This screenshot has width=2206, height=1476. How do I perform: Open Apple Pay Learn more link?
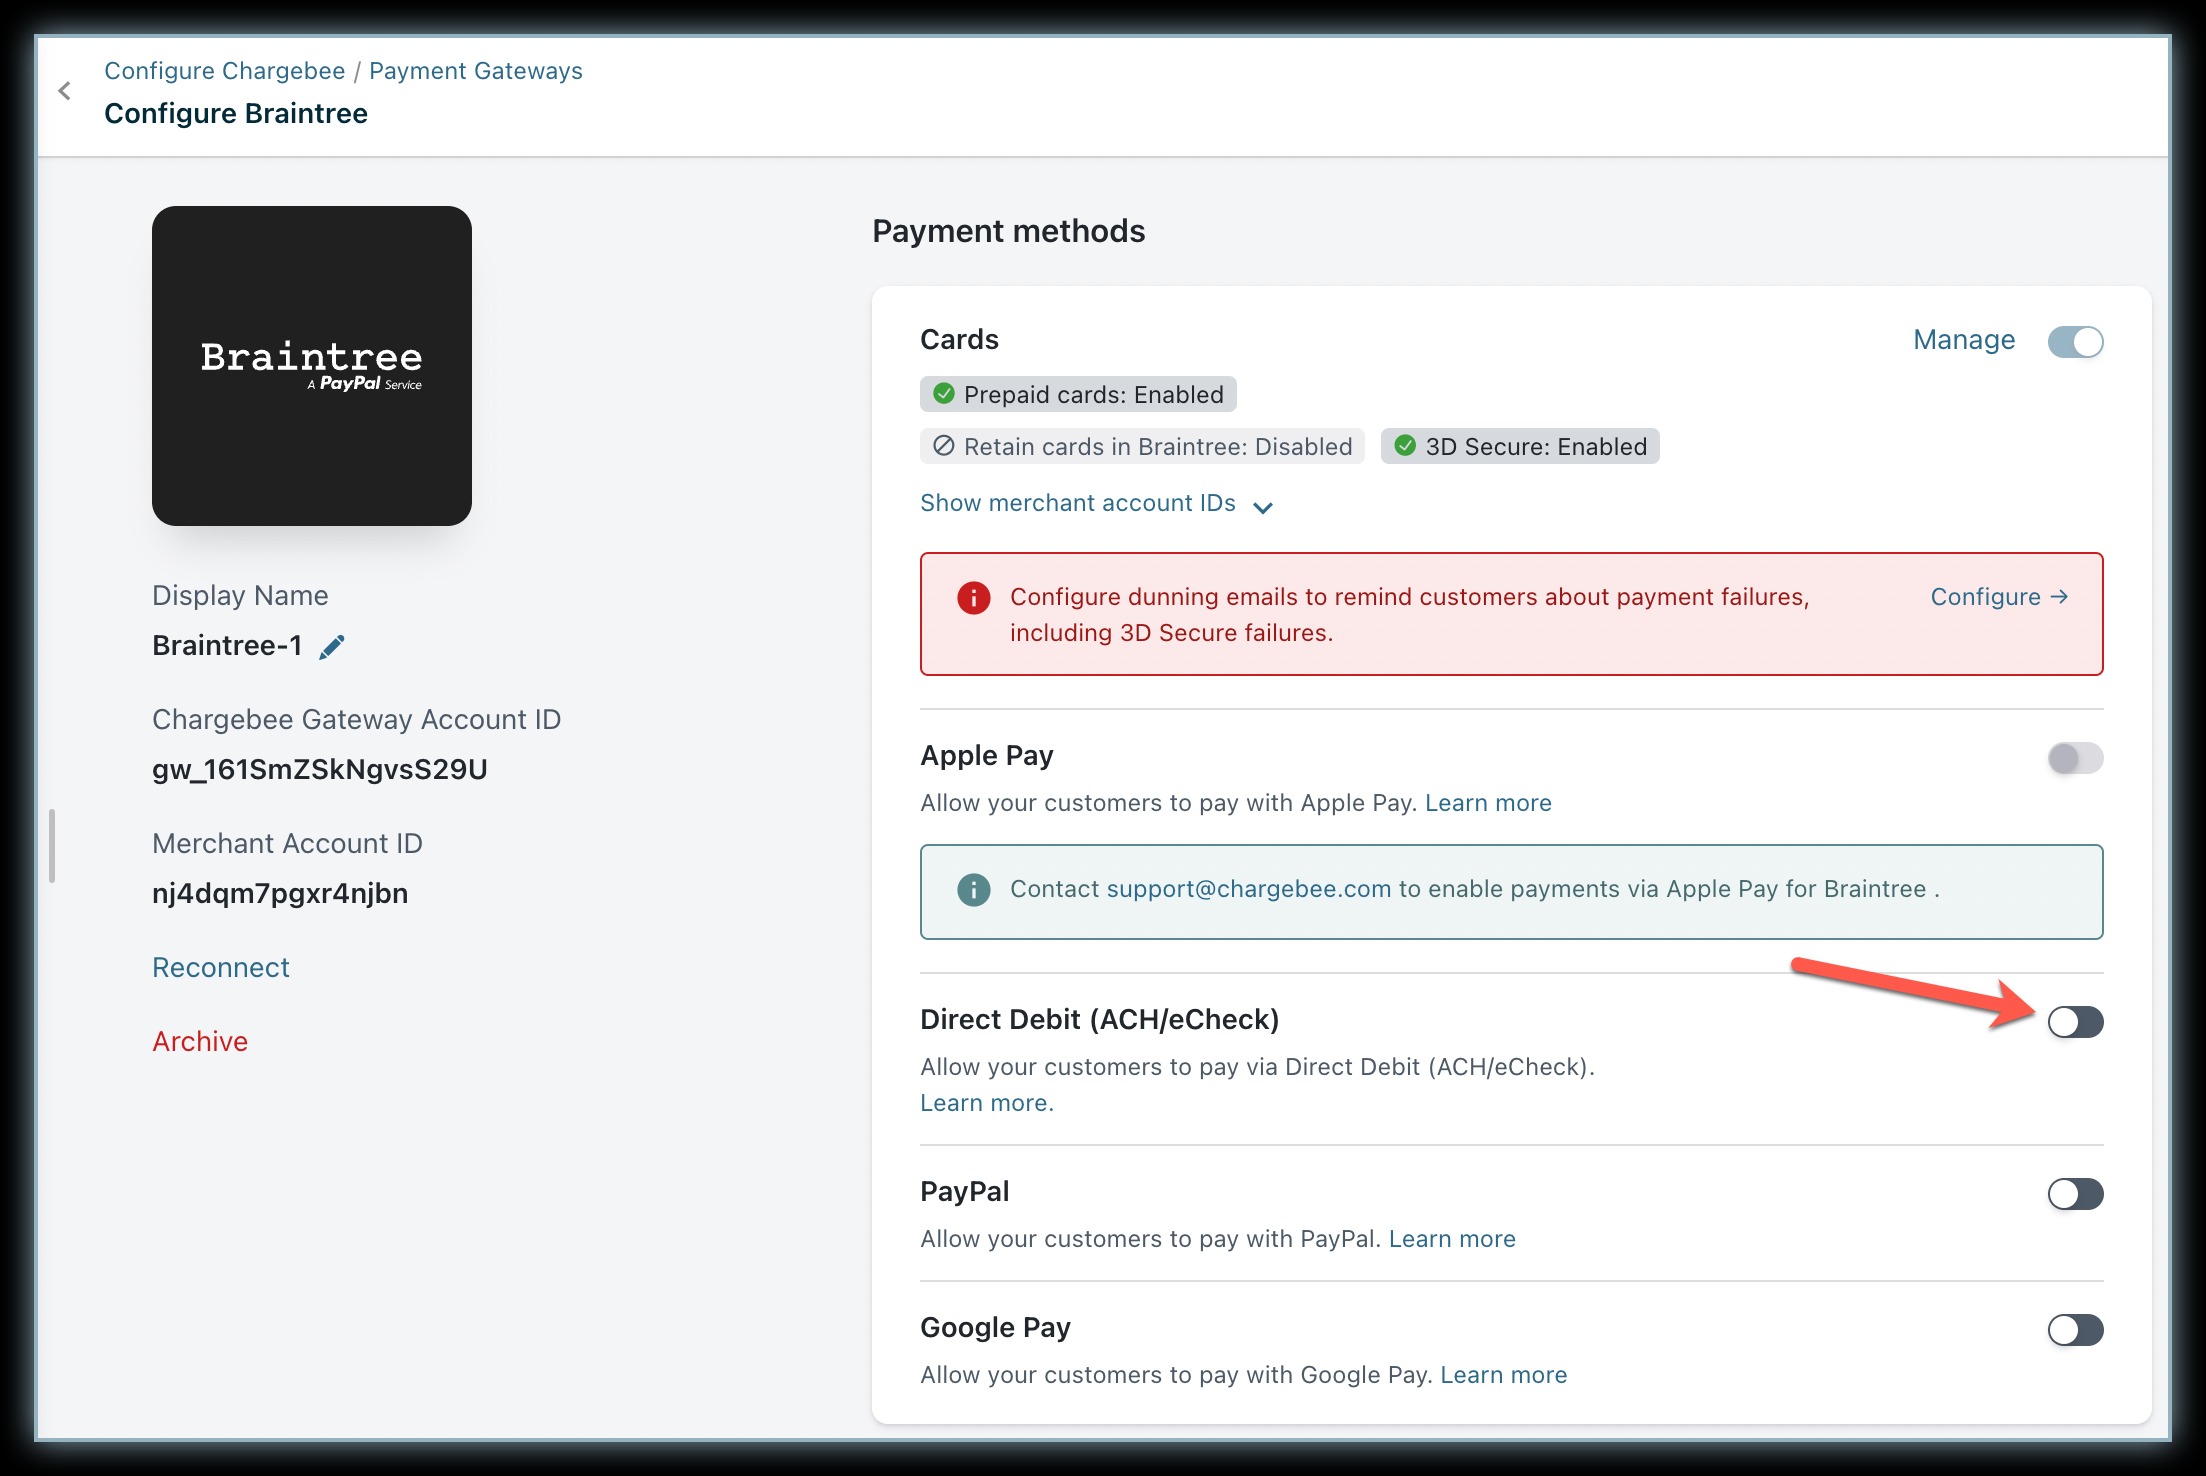[1488, 803]
